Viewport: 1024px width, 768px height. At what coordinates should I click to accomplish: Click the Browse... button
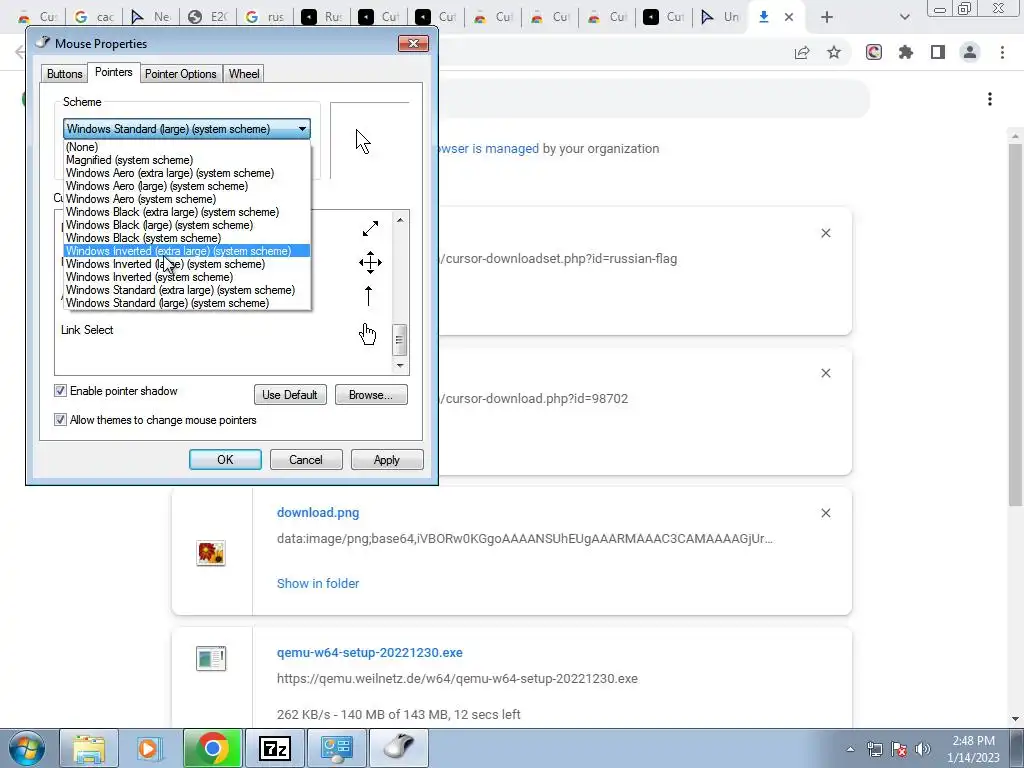[371, 394]
